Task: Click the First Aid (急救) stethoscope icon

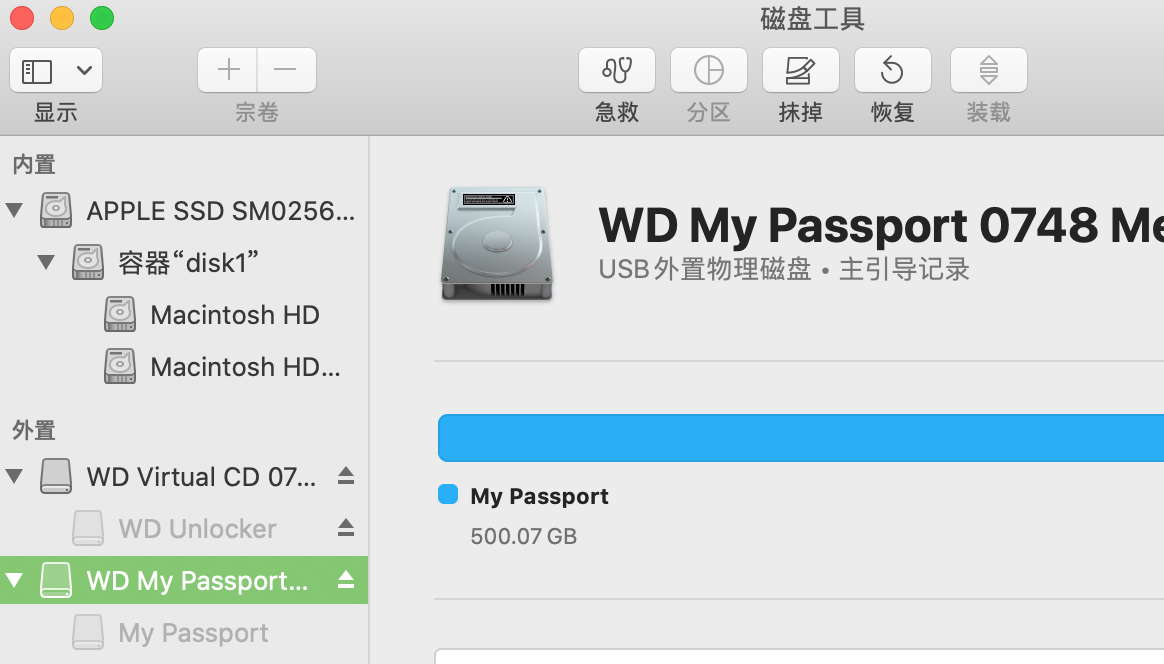Action: (x=617, y=70)
